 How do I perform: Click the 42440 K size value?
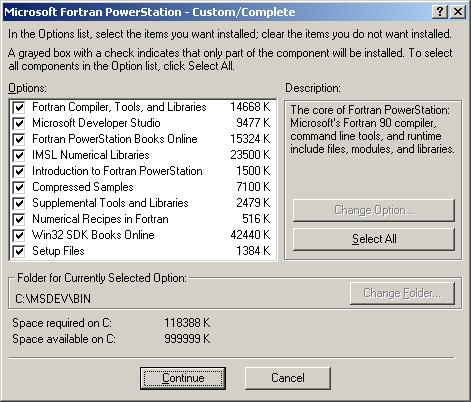coord(250,235)
